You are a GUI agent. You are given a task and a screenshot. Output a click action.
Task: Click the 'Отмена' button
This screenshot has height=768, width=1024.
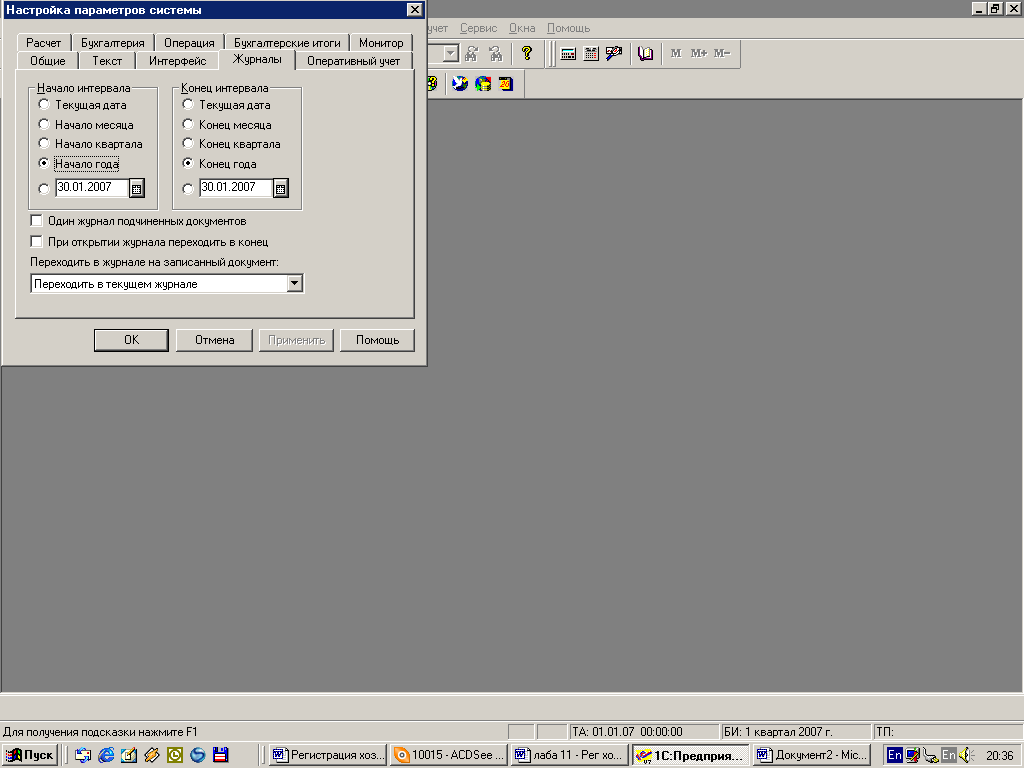click(214, 340)
